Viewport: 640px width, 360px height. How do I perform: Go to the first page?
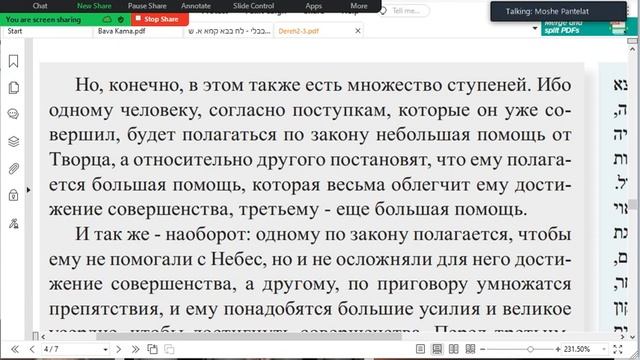click(15, 349)
